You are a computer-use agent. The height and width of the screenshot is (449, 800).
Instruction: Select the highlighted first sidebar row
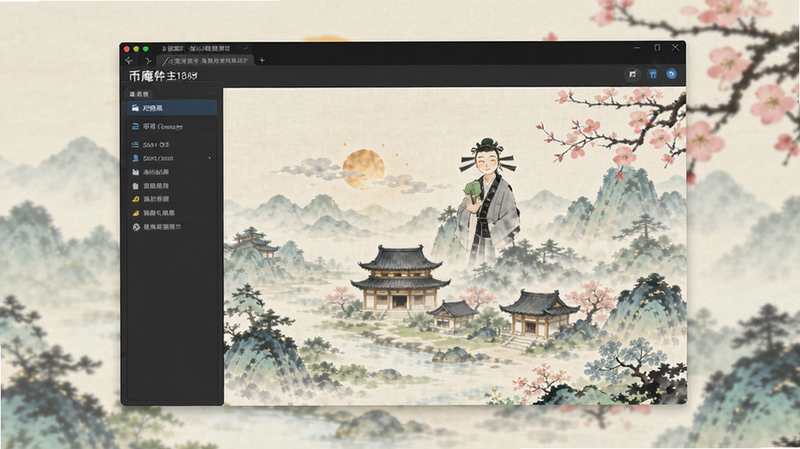point(171,108)
